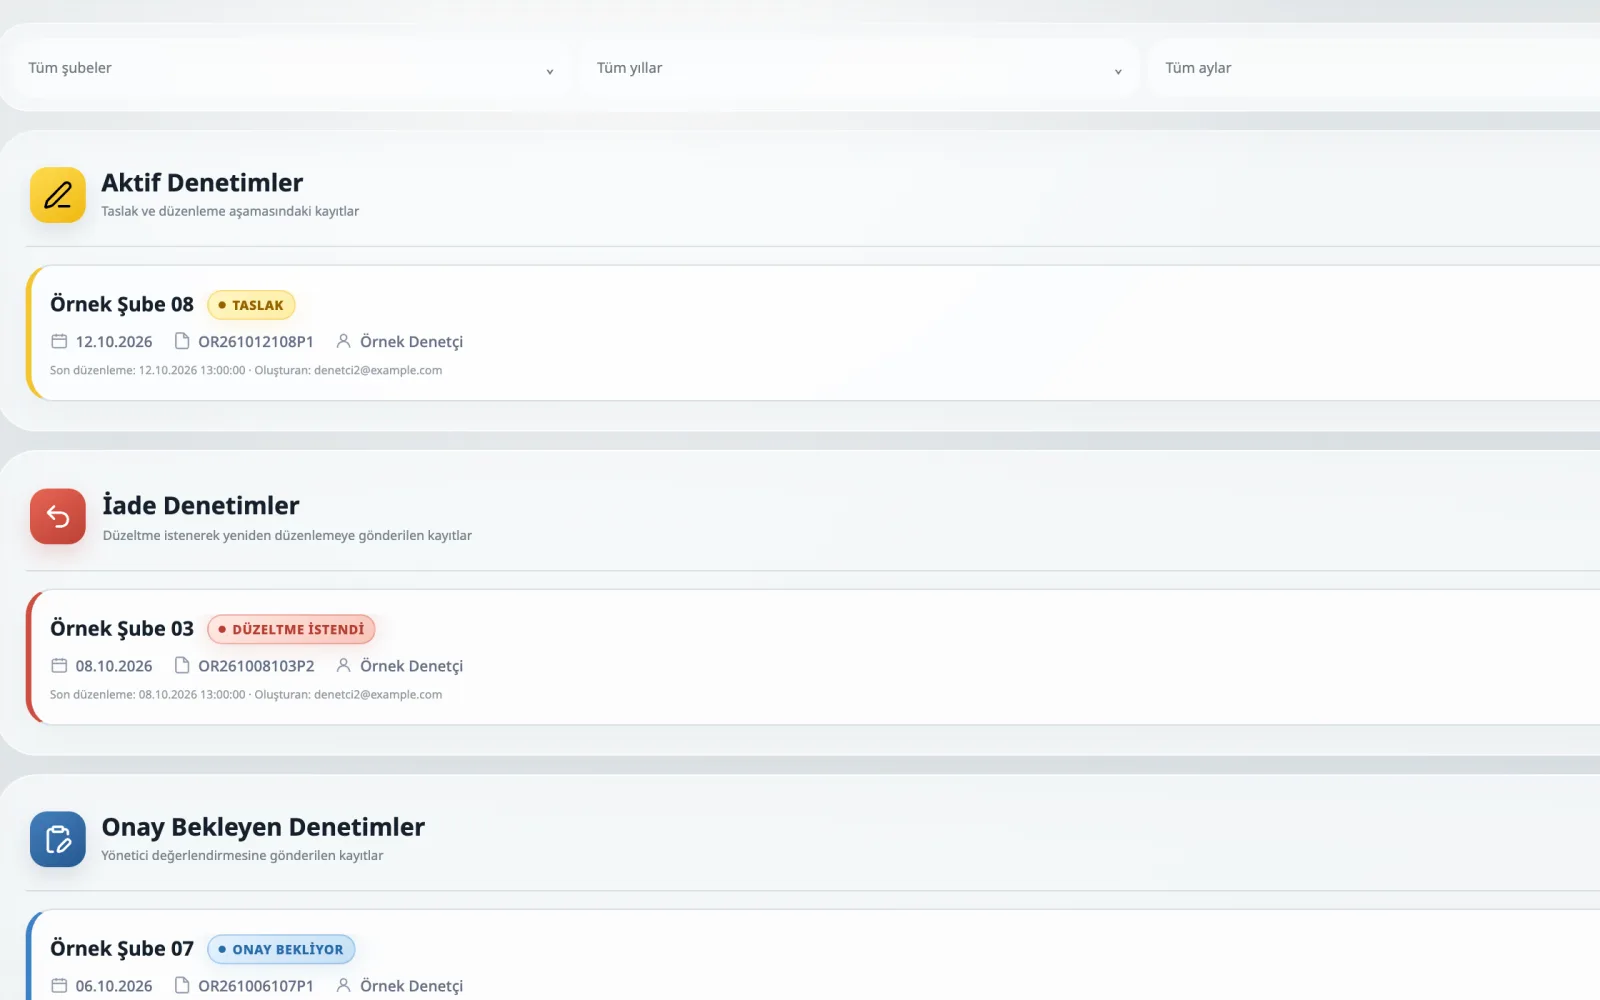Click the ONAY BEKLİYOR status badge

click(281, 949)
